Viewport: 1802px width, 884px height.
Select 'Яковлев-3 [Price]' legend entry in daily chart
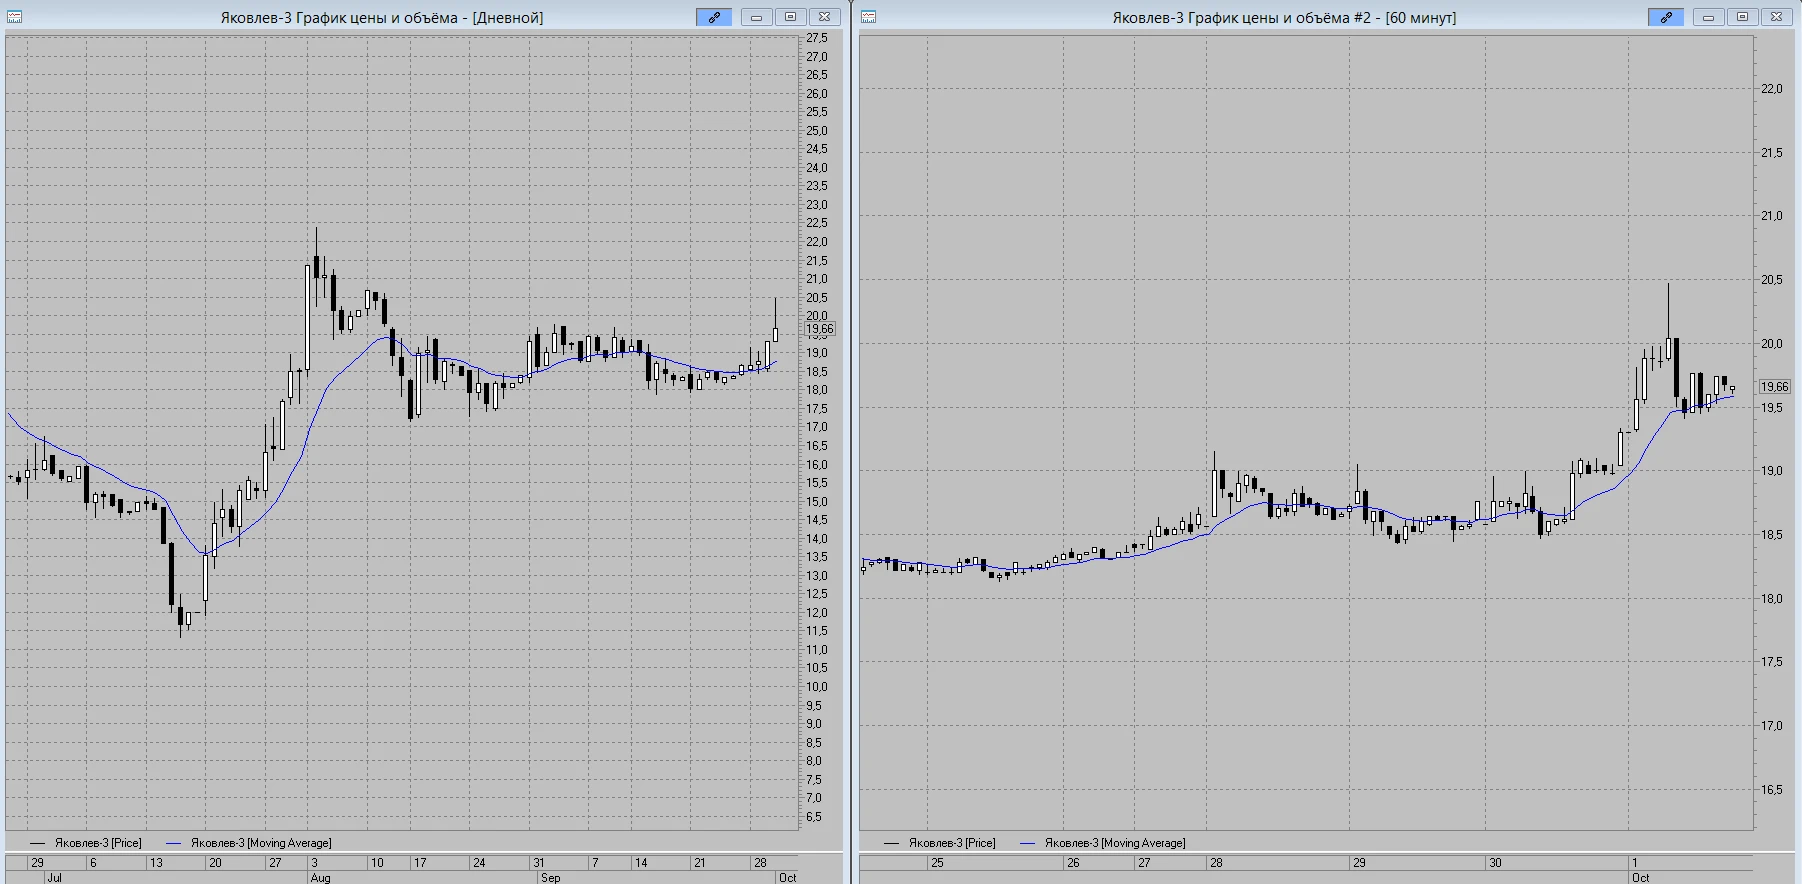click(x=98, y=843)
